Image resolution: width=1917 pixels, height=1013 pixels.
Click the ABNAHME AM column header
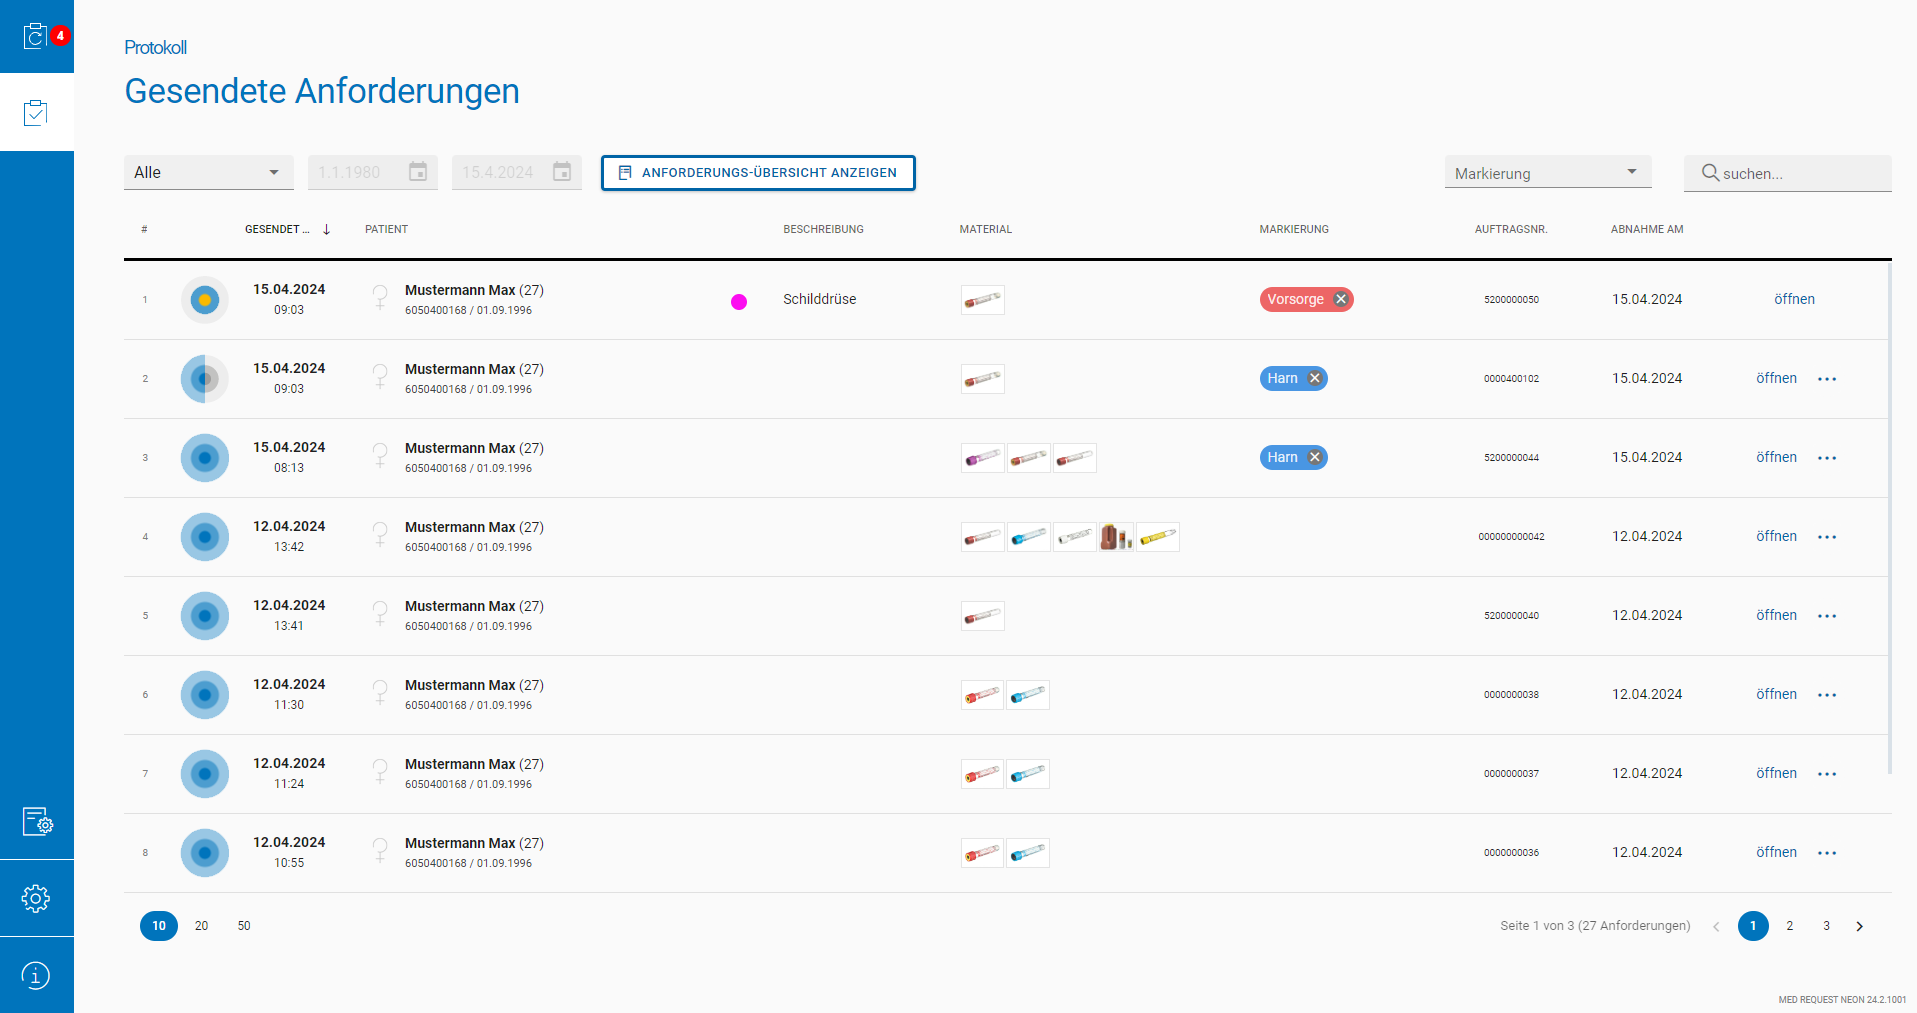(1647, 229)
